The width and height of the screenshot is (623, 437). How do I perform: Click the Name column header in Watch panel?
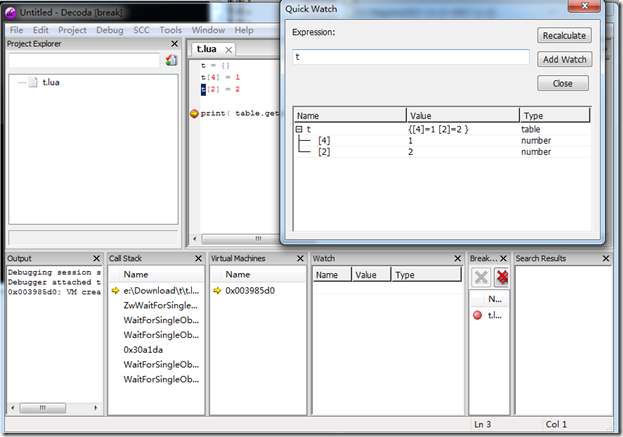tap(332, 275)
